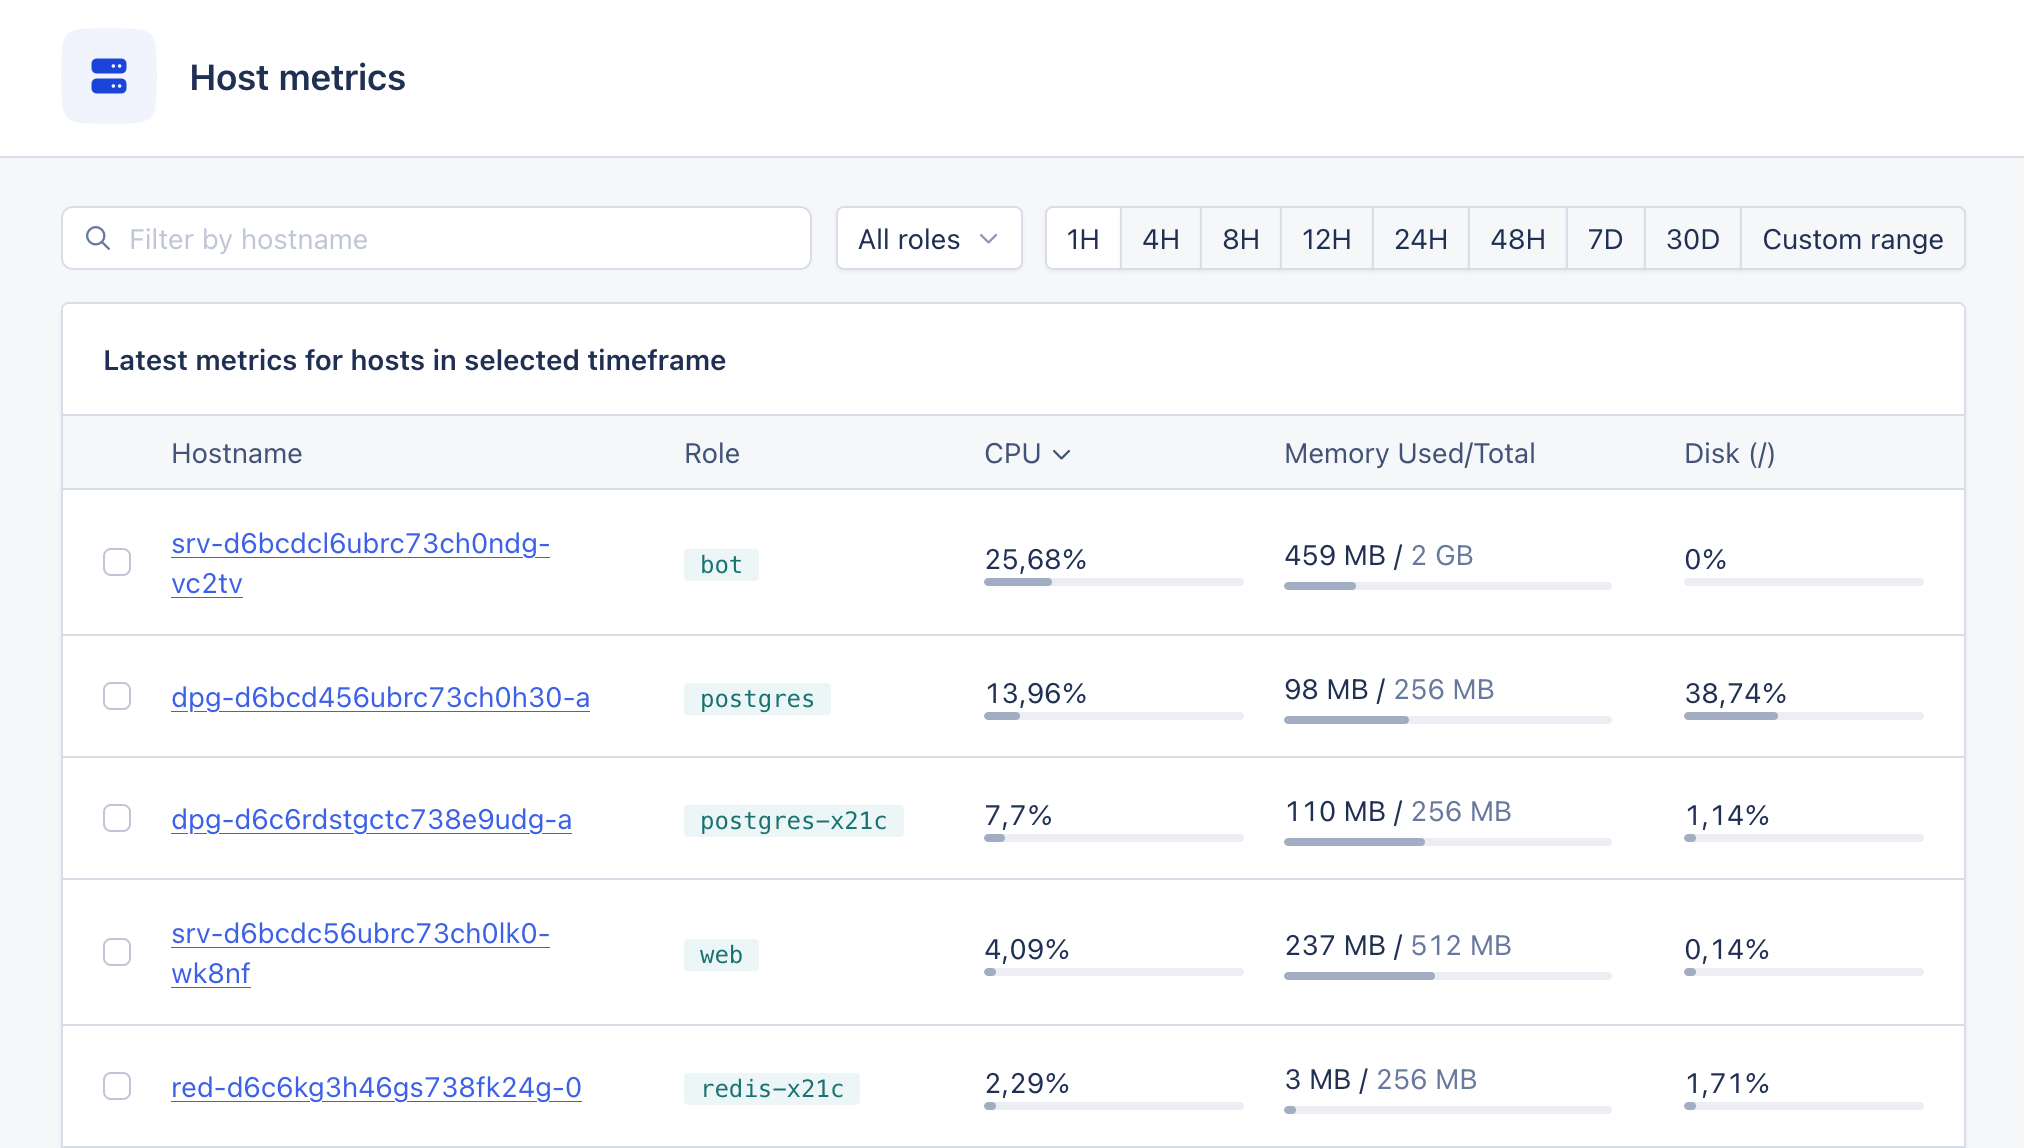Image resolution: width=2024 pixels, height=1148 pixels.
Task: Open host srv-d6bcdc56ubrc73ch0lk0-wk8nf
Action: [360, 953]
